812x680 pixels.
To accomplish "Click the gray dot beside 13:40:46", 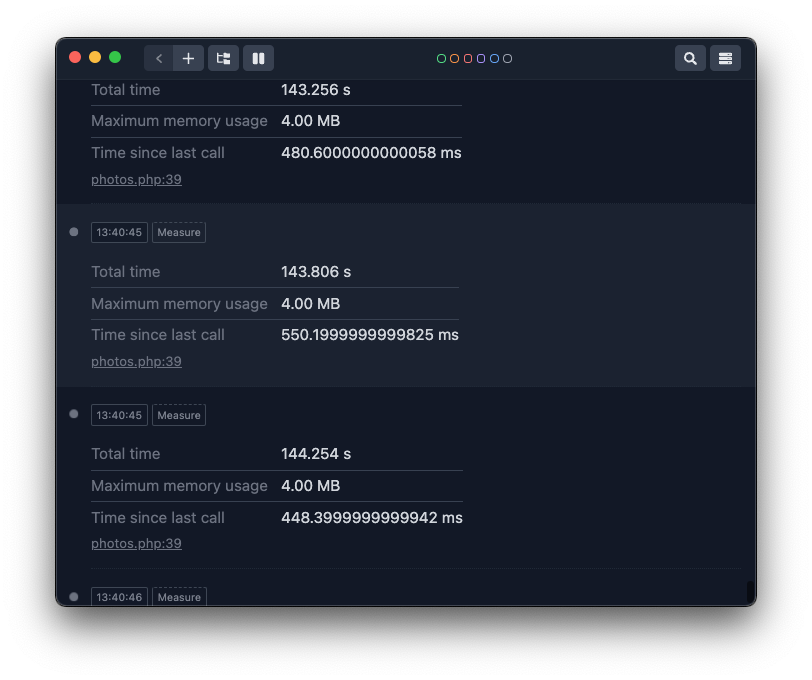I will tap(74, 597).
